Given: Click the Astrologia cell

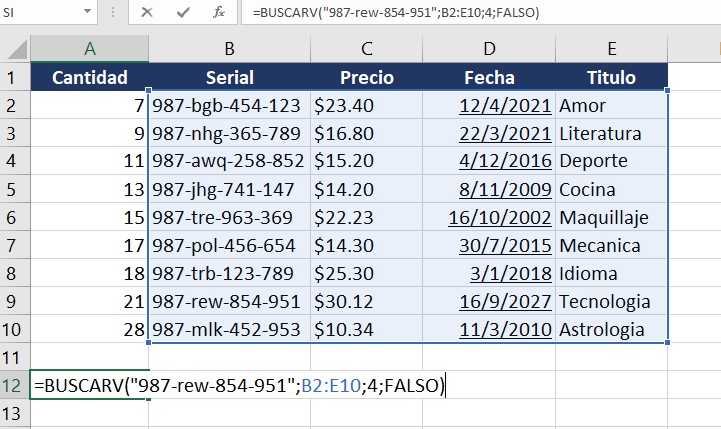Looking at the screenshot, I should click(611, 329).
